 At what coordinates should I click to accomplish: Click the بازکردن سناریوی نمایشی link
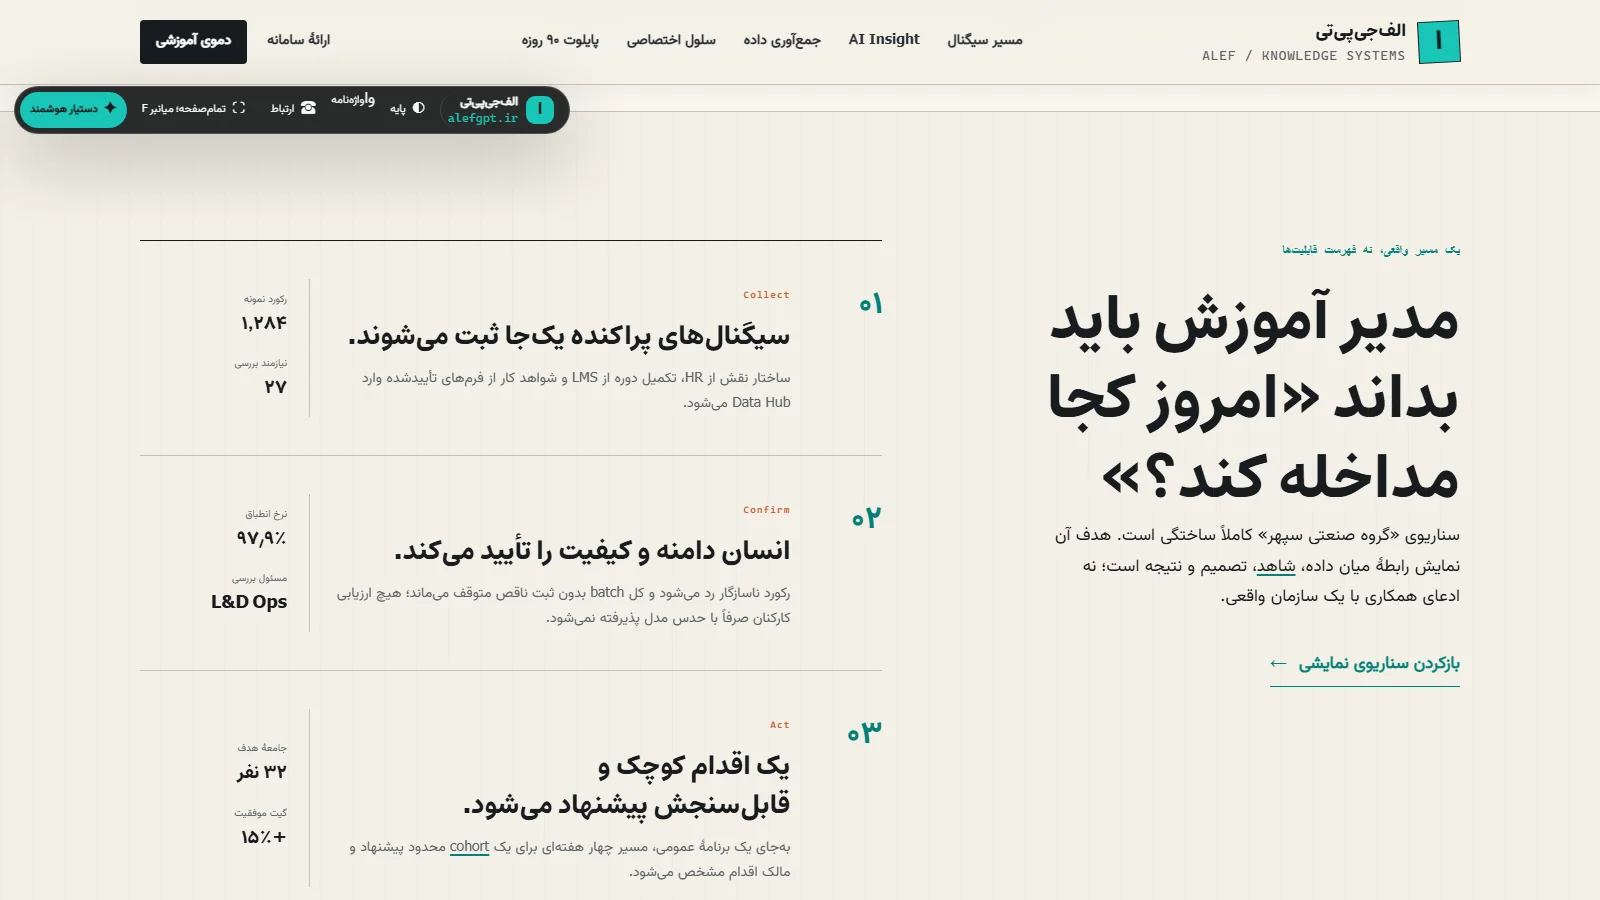1365,664
